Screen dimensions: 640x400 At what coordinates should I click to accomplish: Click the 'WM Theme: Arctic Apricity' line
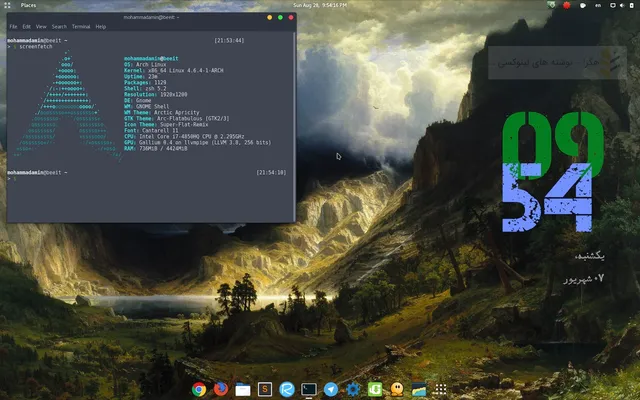point(162,112)
